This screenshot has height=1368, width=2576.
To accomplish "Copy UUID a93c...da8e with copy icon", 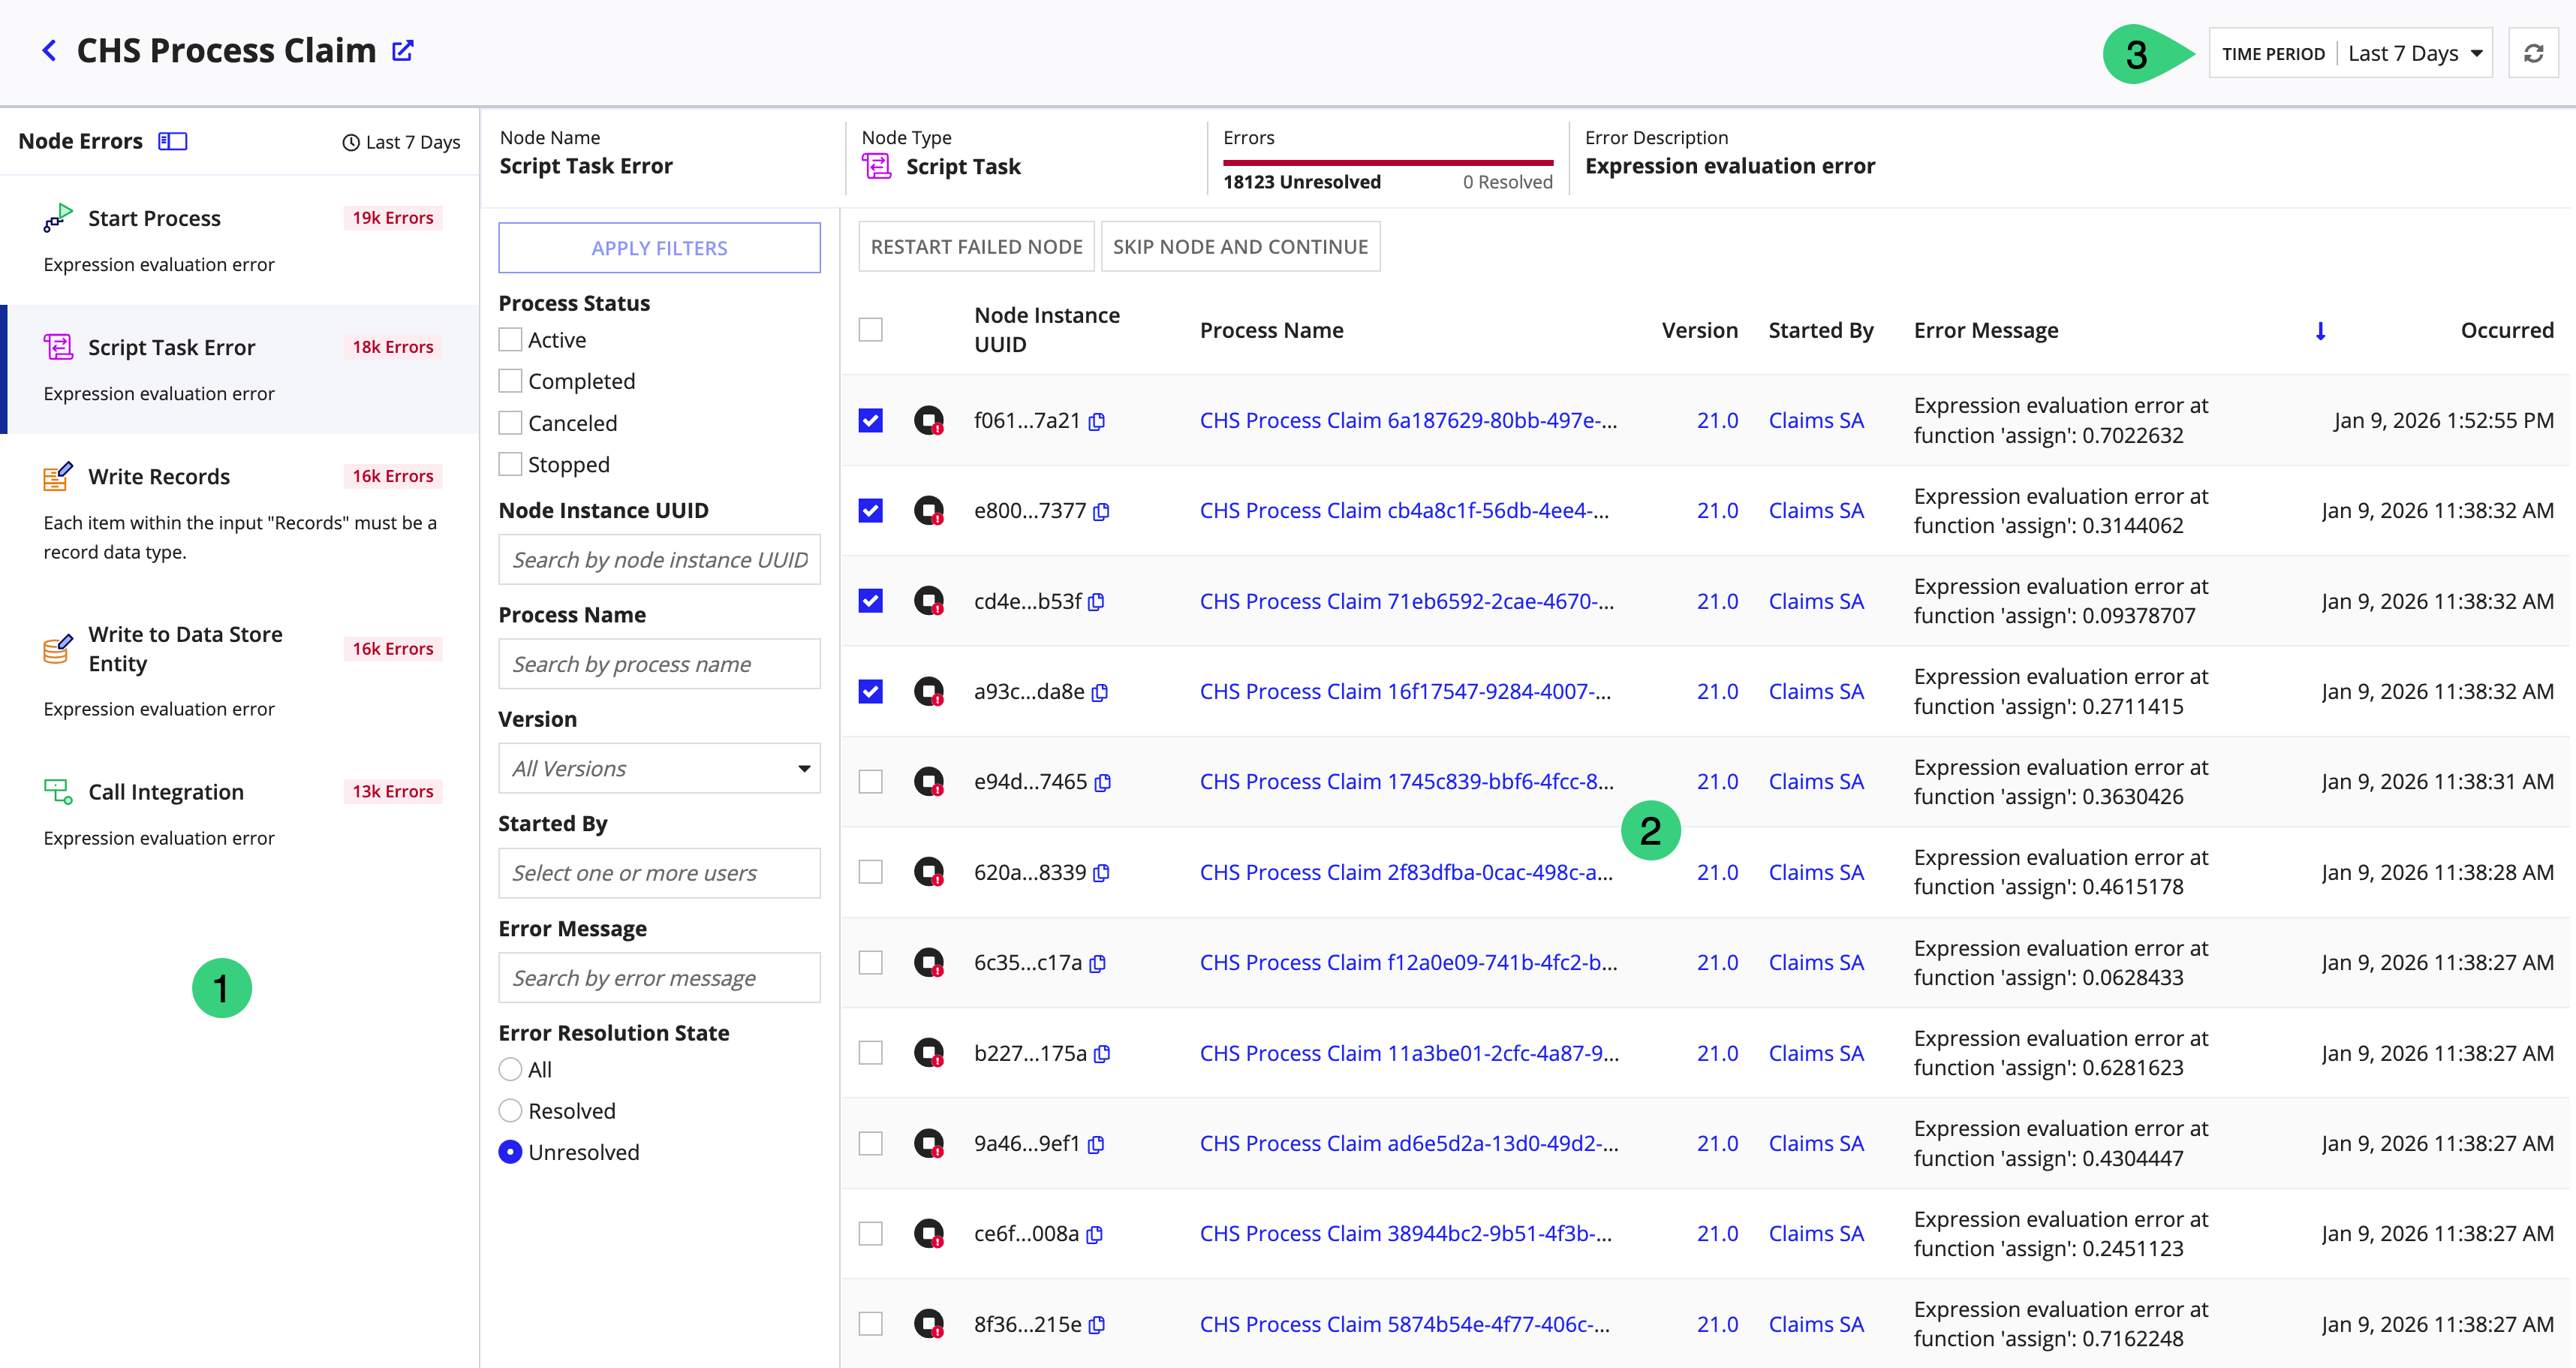I will 1100,693.
